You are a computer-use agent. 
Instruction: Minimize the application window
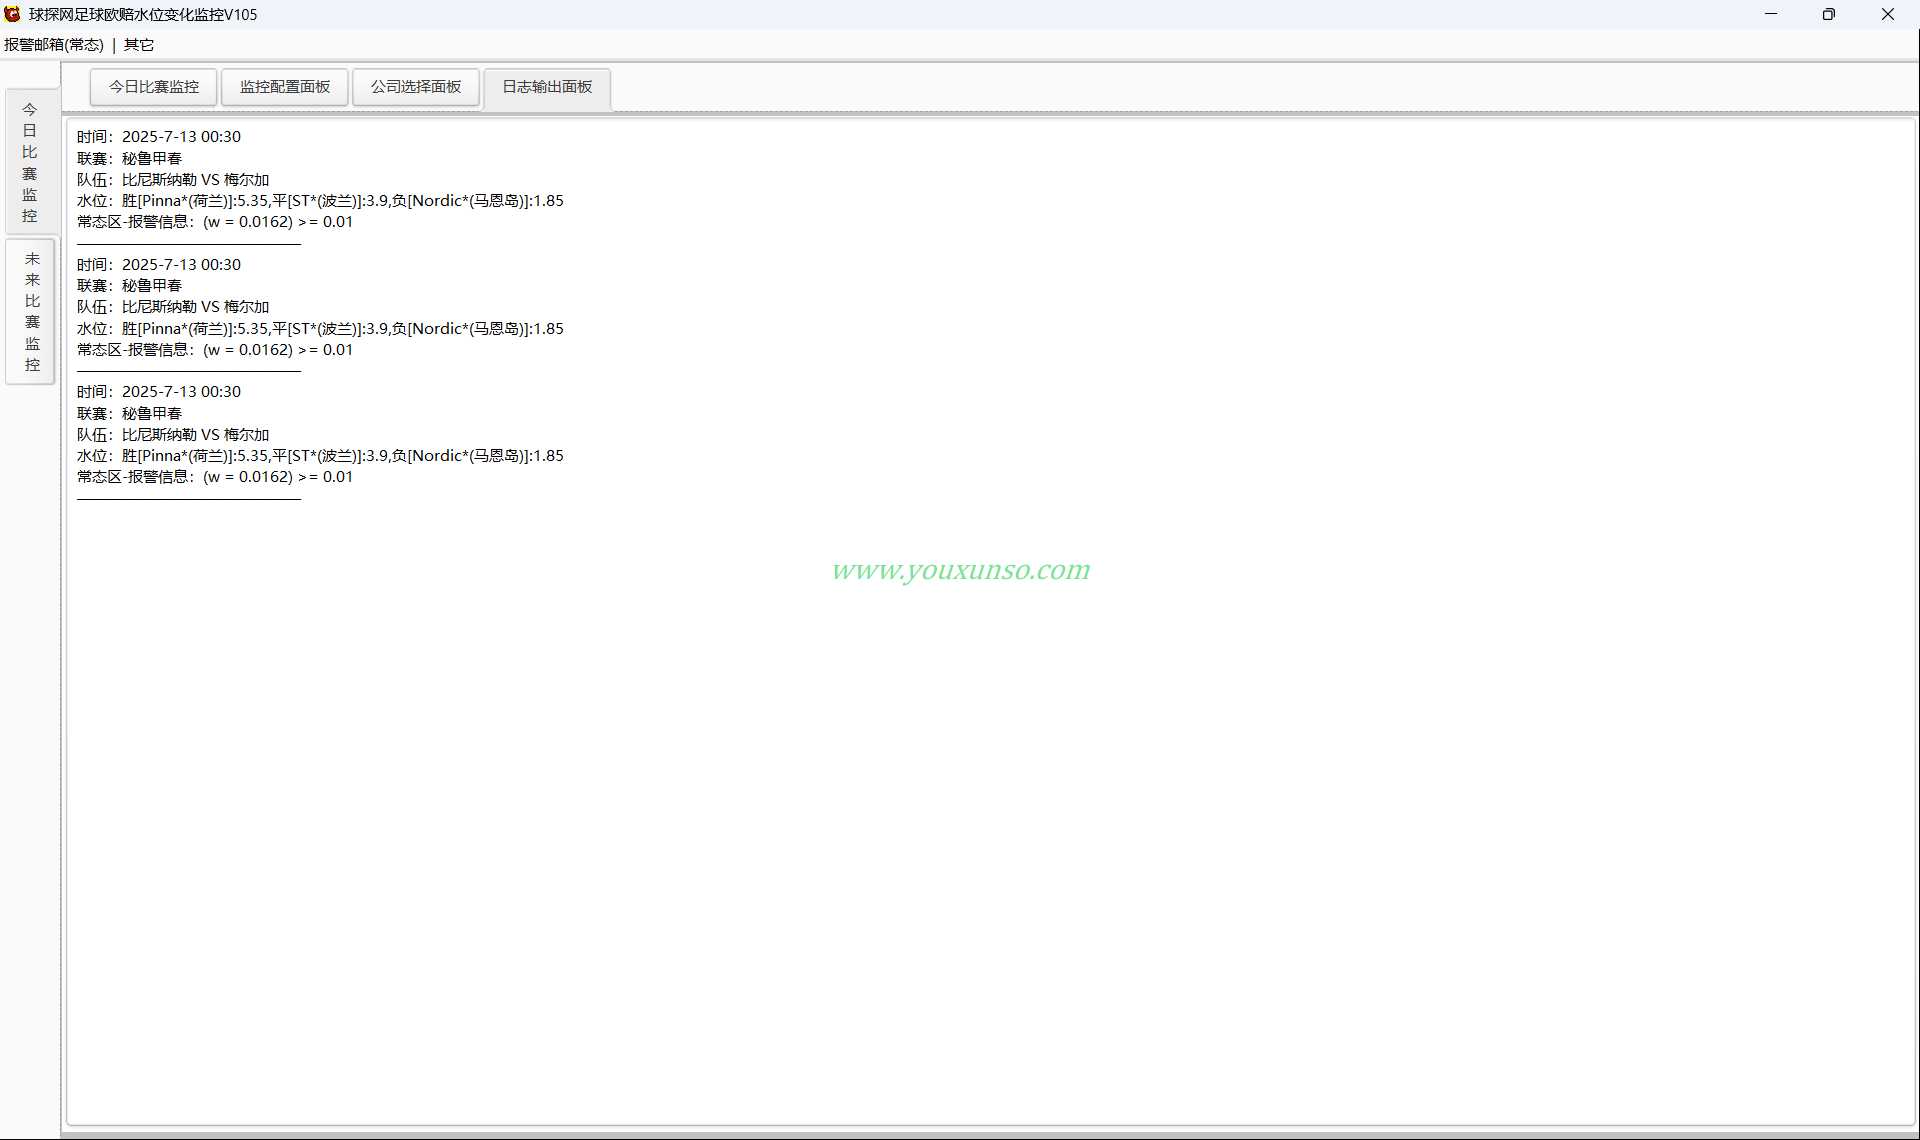(x=1771, y=14)
